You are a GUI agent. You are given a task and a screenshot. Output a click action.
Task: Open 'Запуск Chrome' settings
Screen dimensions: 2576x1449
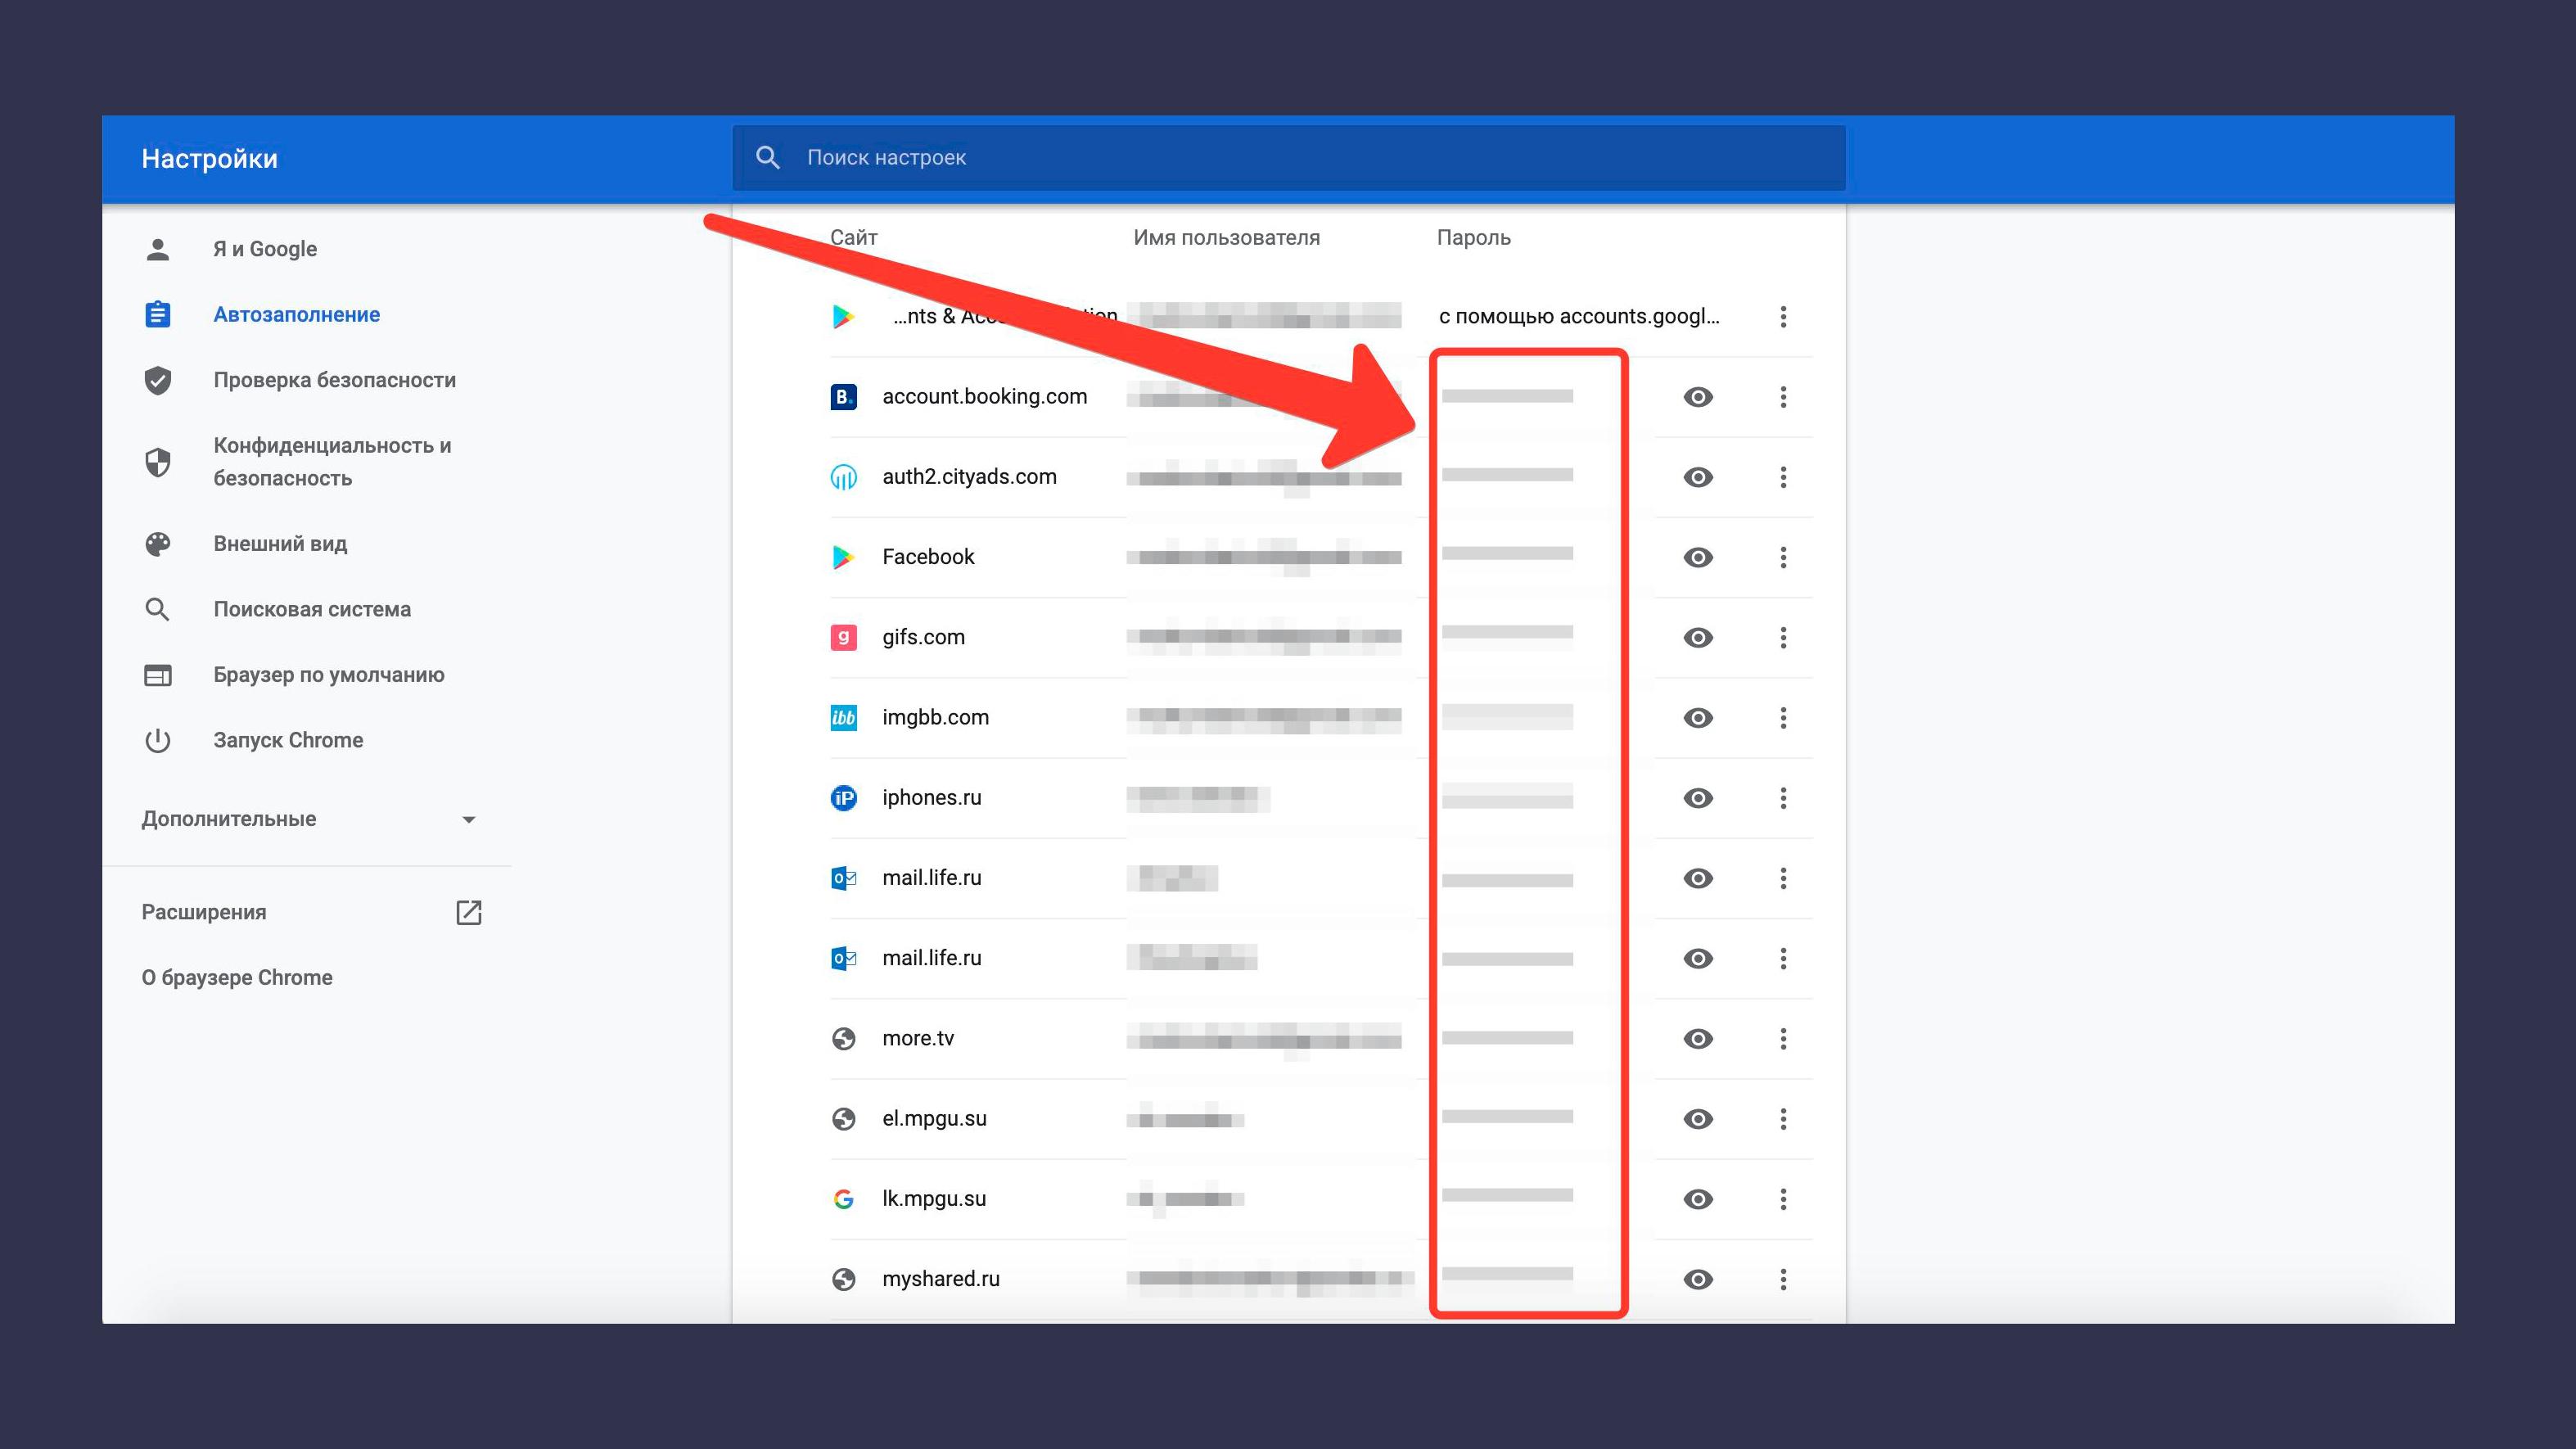(288, 740)
